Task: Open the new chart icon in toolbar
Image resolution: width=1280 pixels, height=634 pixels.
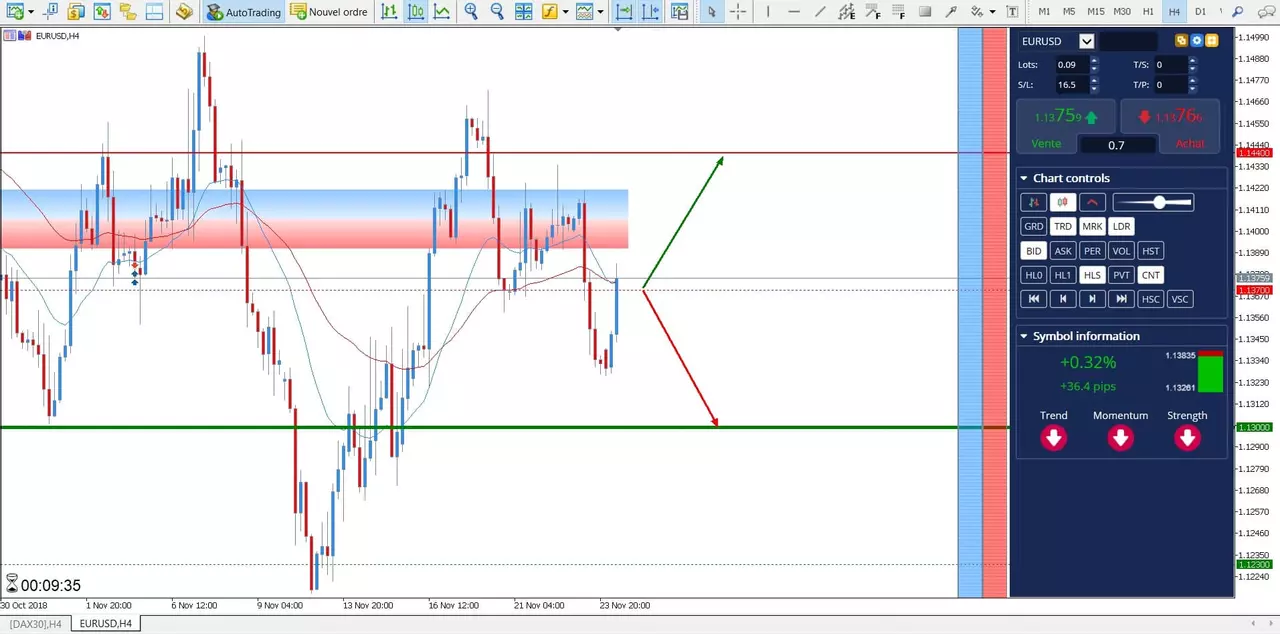Action: (15, 12)
